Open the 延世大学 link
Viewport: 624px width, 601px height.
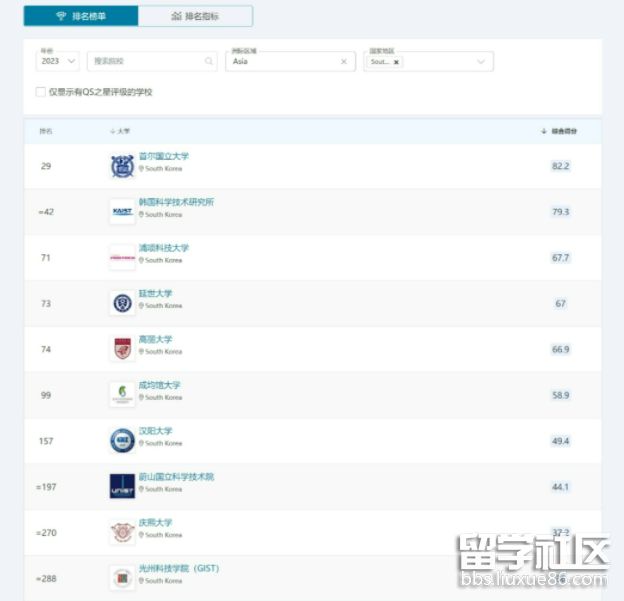155,293
